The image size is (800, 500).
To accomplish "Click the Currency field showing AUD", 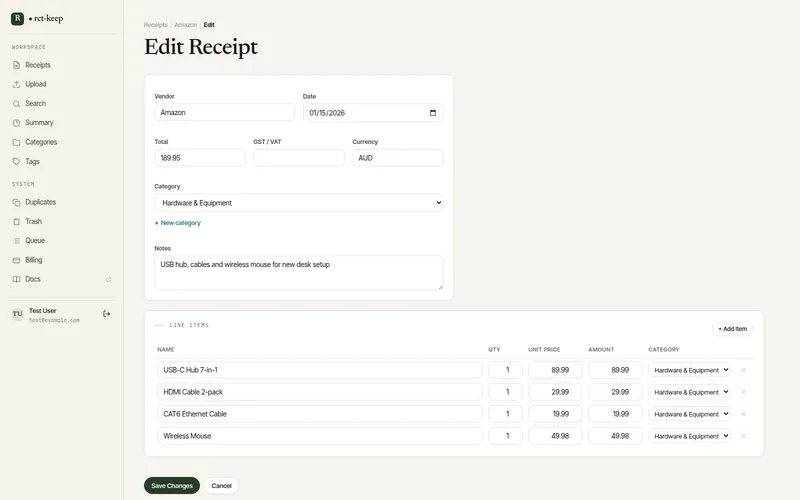I will coord(397,158).
